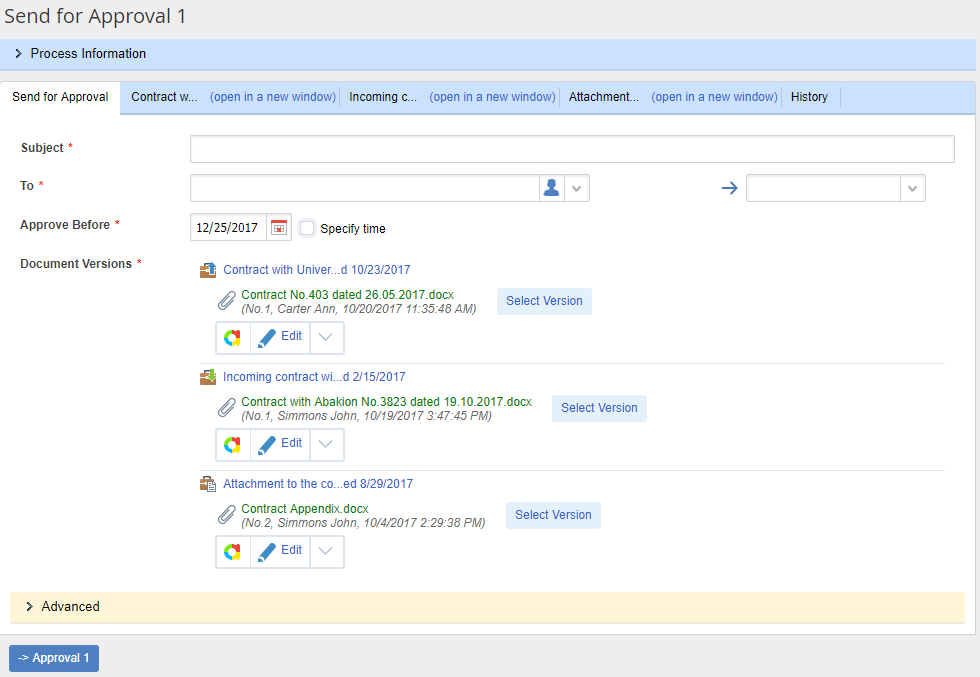Viewport: 980px width, 677px height.
Task: Click the recipient person icon in To field
Action: (x=551, y=188)
